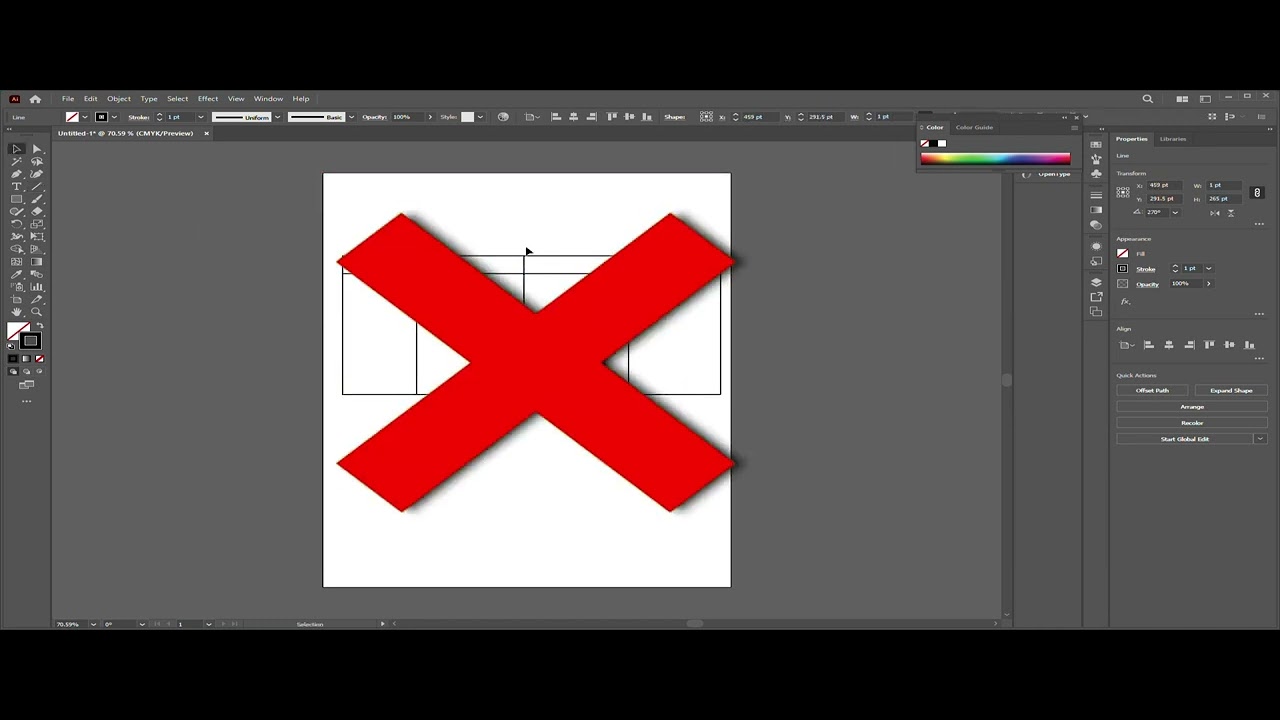
Task: Switch to the Color Guide tab
Action: pyautogui.click(x=974, y=127)
